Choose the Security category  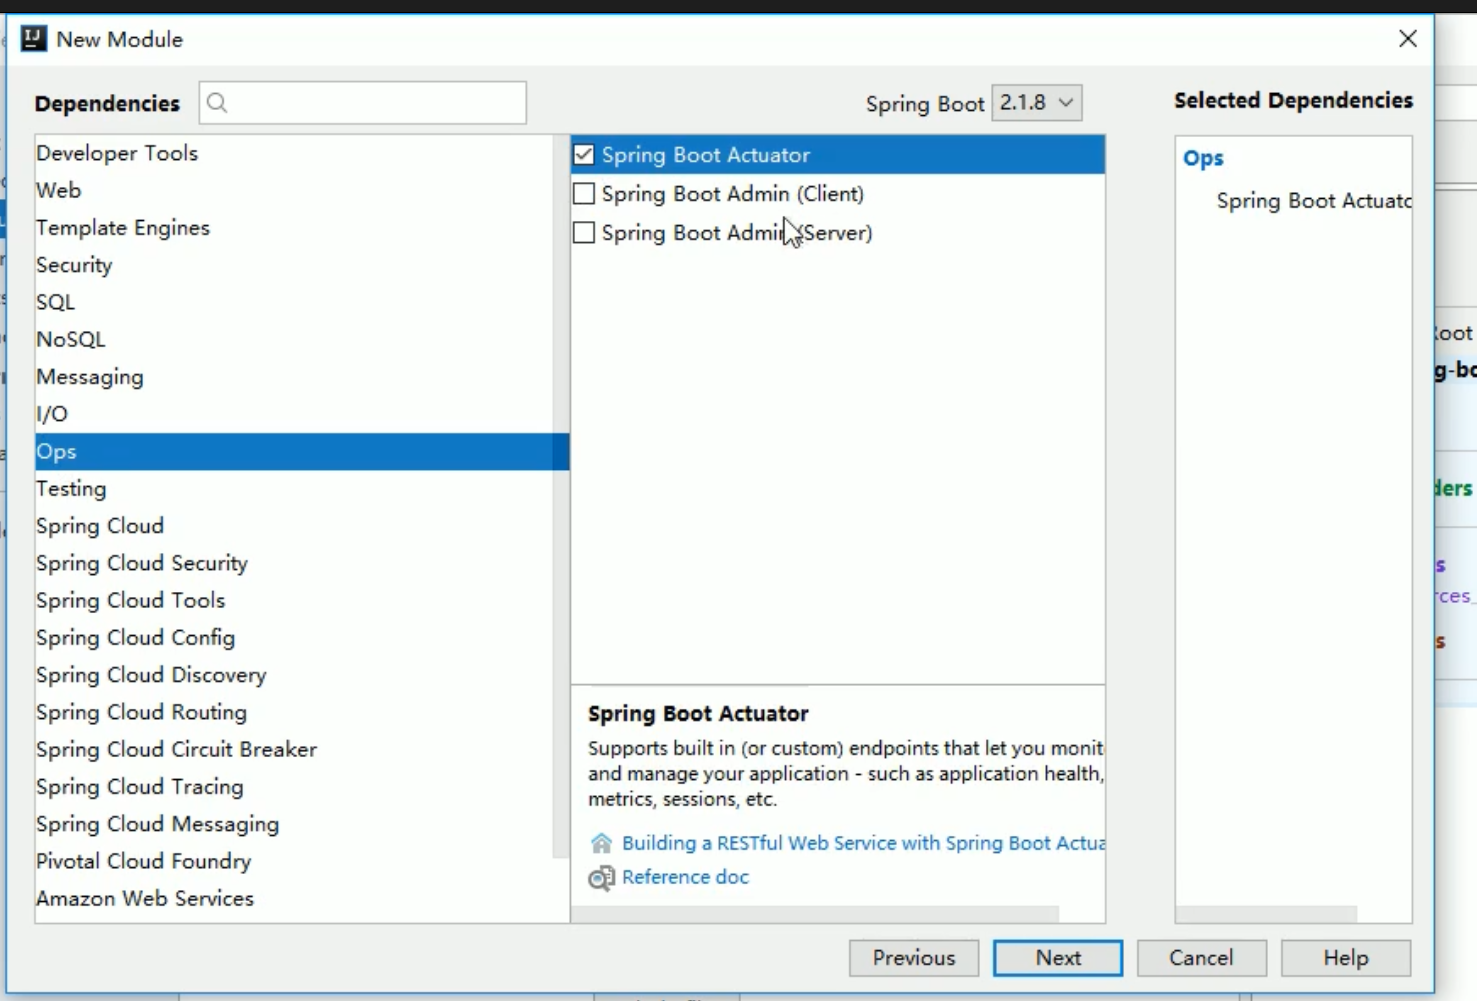coord(74,265)
